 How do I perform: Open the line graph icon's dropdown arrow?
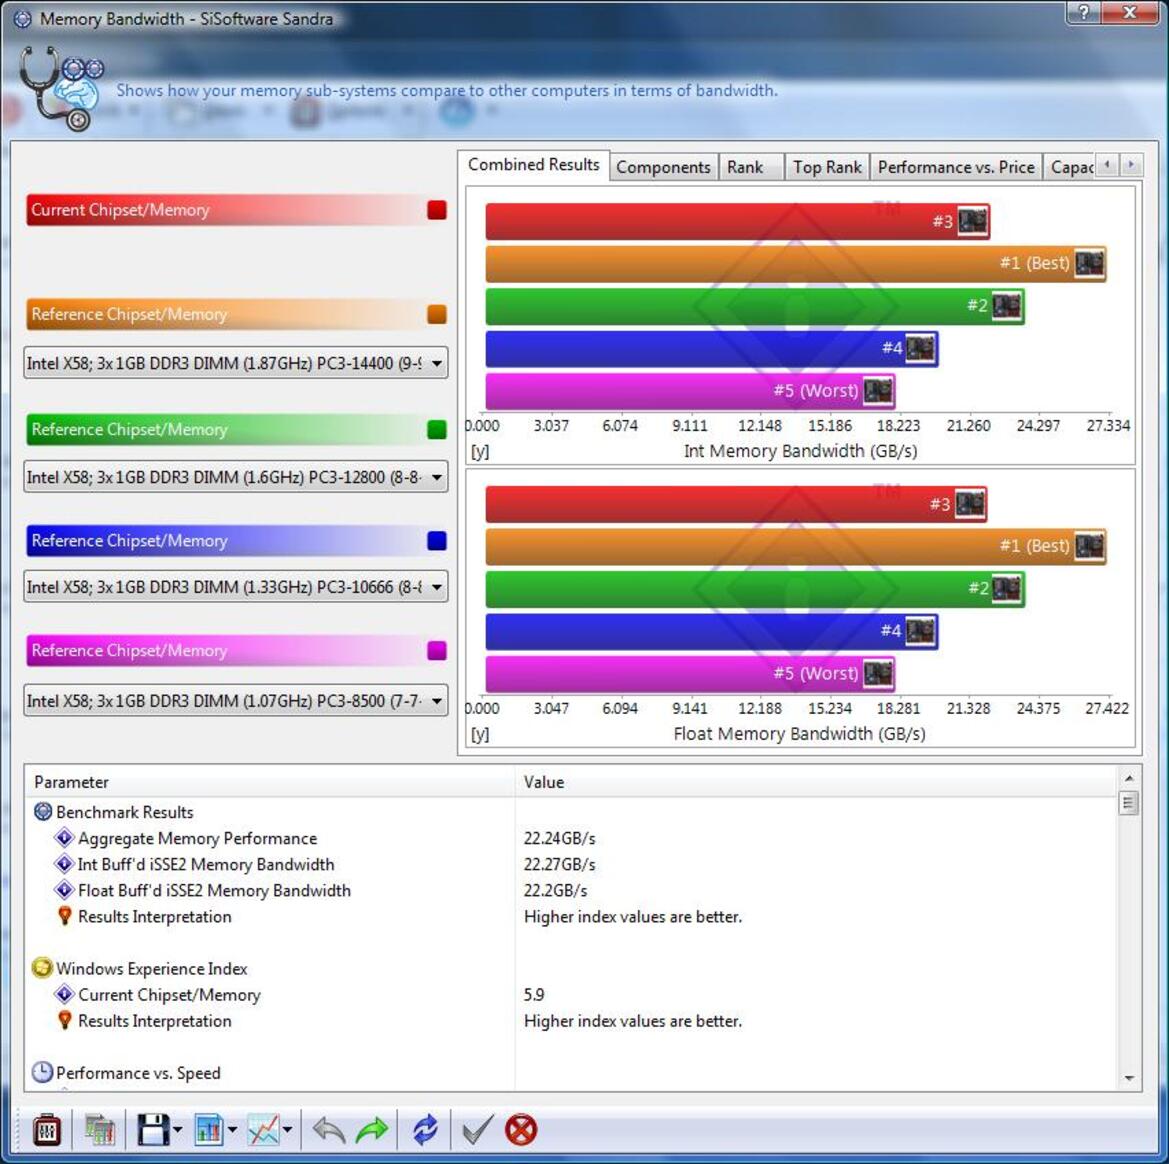(x=287, y=1130)
